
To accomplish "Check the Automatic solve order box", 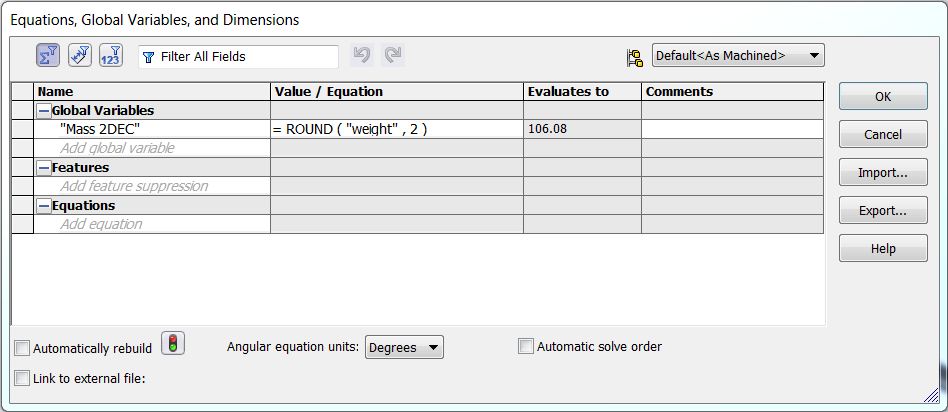I will (x=526, y=347).
